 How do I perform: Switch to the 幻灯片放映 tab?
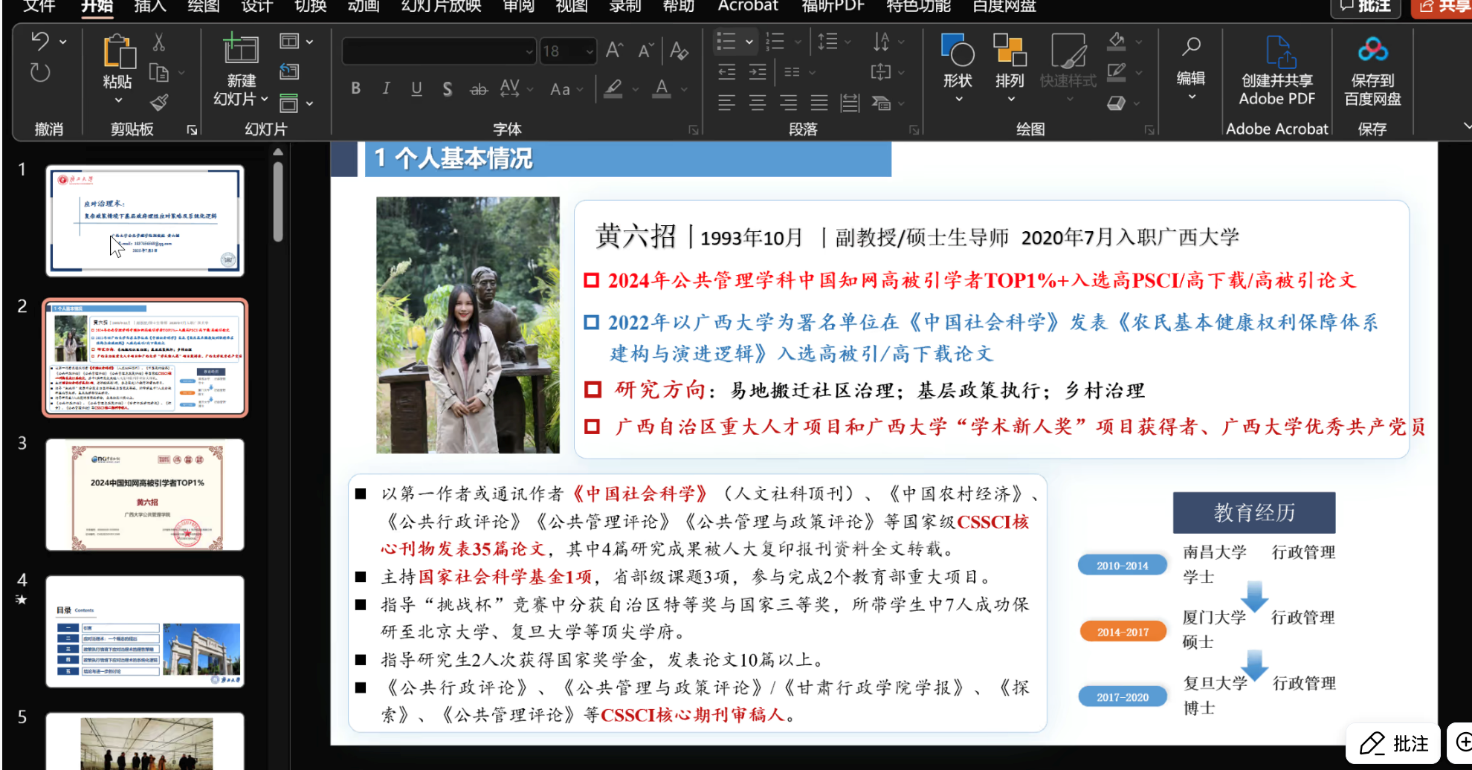click(441, 6)
